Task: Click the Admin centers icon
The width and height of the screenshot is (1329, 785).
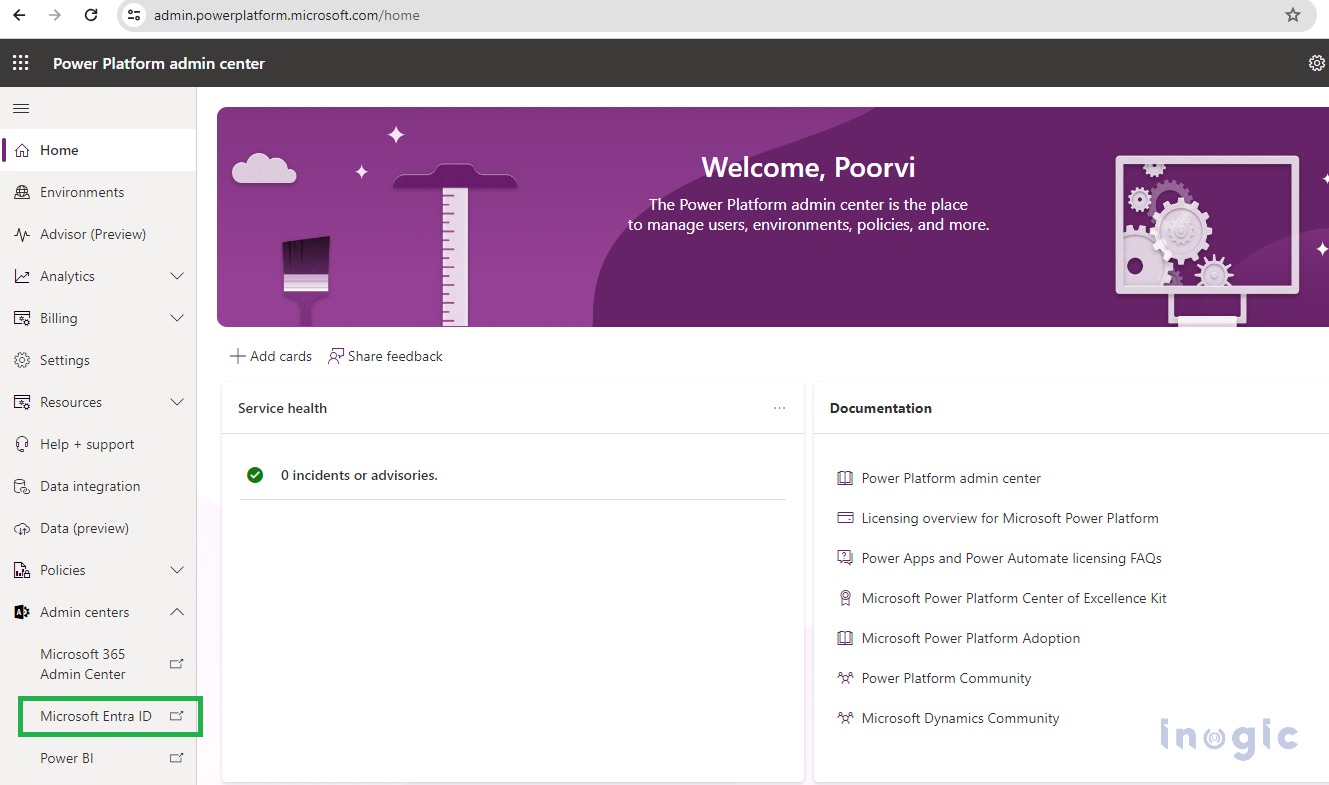Action: click(x=22, y=612)
